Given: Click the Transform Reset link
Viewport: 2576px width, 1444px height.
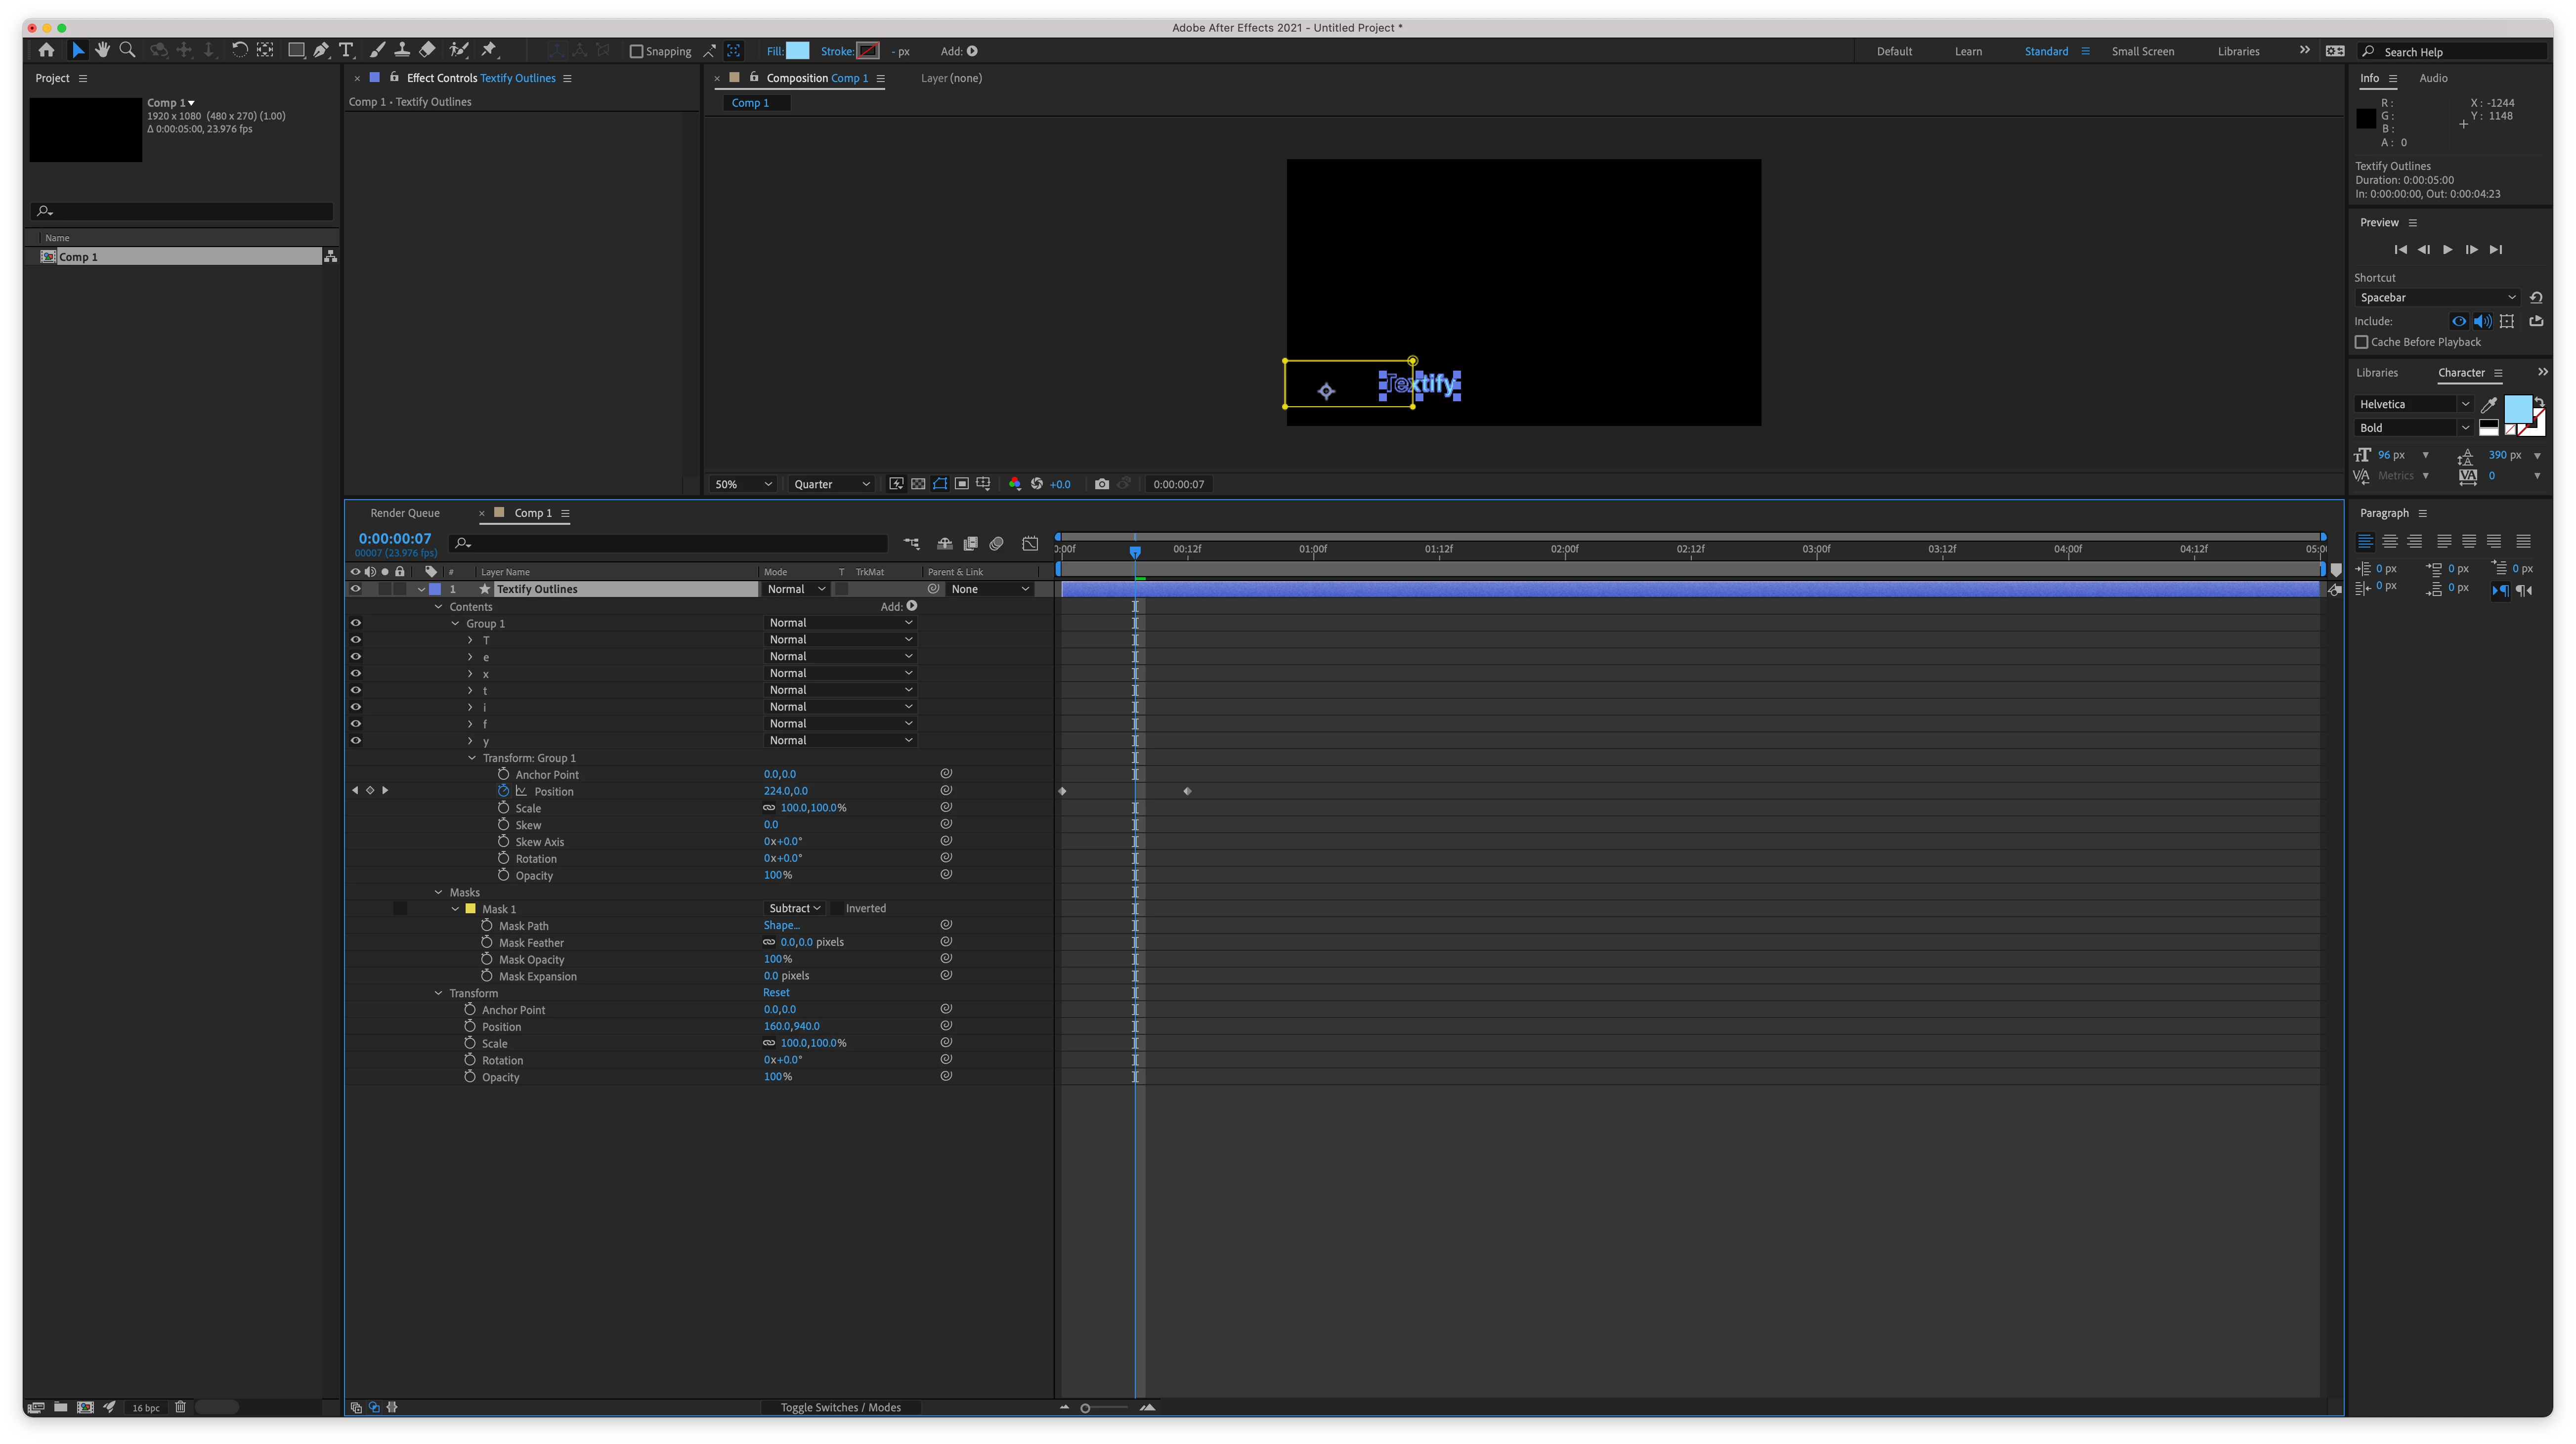Looking at the screenshot, I should pos(776,993).
